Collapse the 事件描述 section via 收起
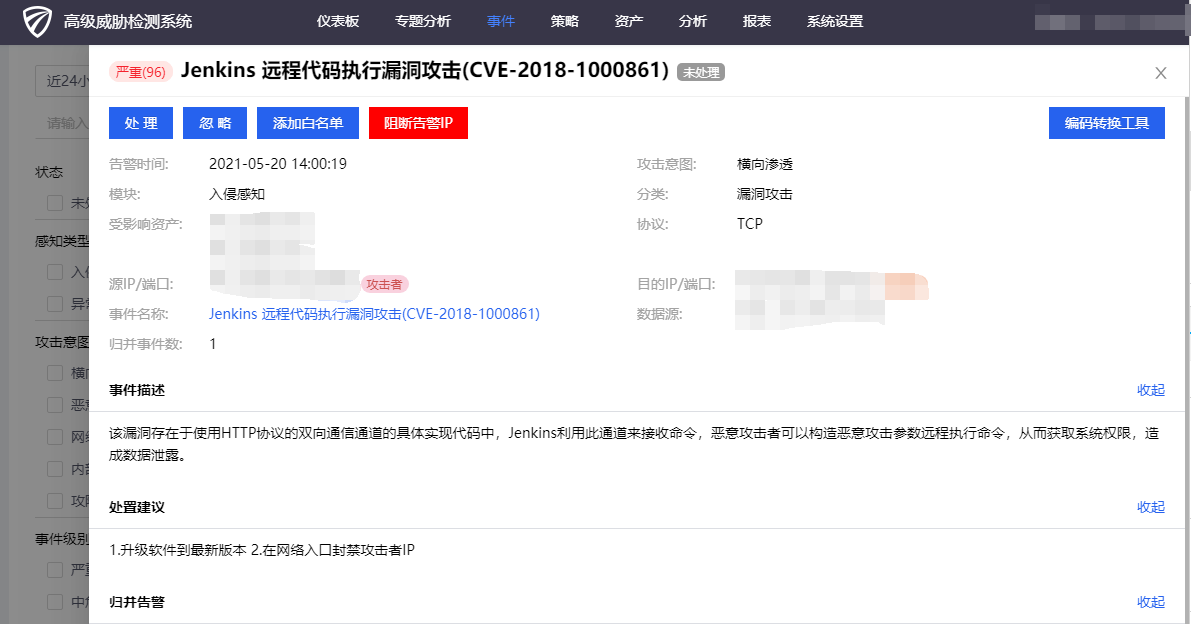 coord(1151,390)
